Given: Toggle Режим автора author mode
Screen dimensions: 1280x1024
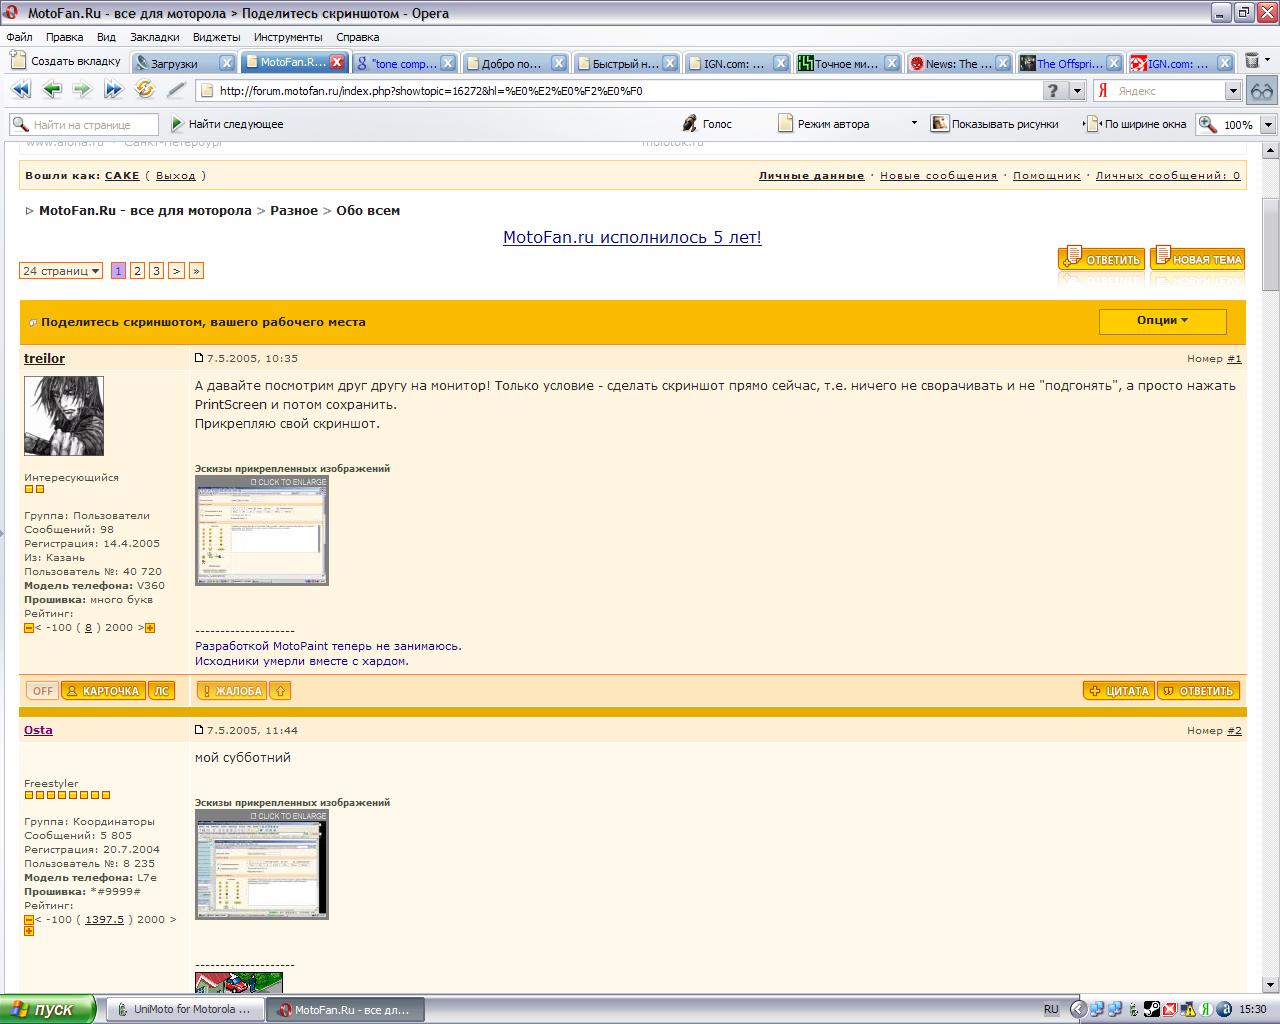Looking at the screenshot, I should point(824,124).
